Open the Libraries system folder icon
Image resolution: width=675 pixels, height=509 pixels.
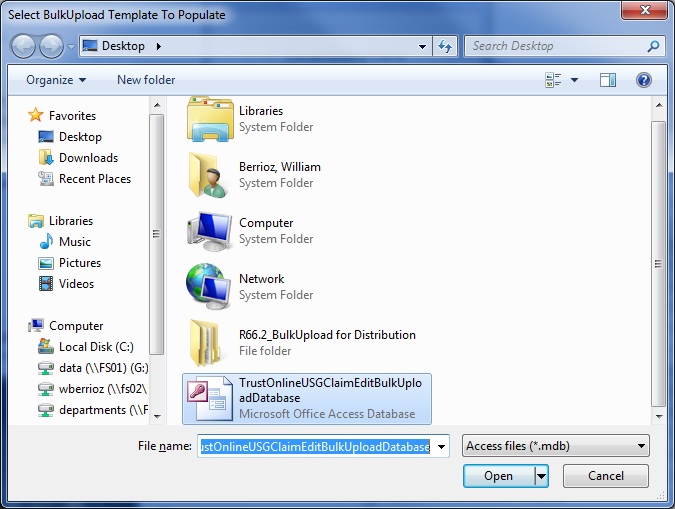[210, 119]
